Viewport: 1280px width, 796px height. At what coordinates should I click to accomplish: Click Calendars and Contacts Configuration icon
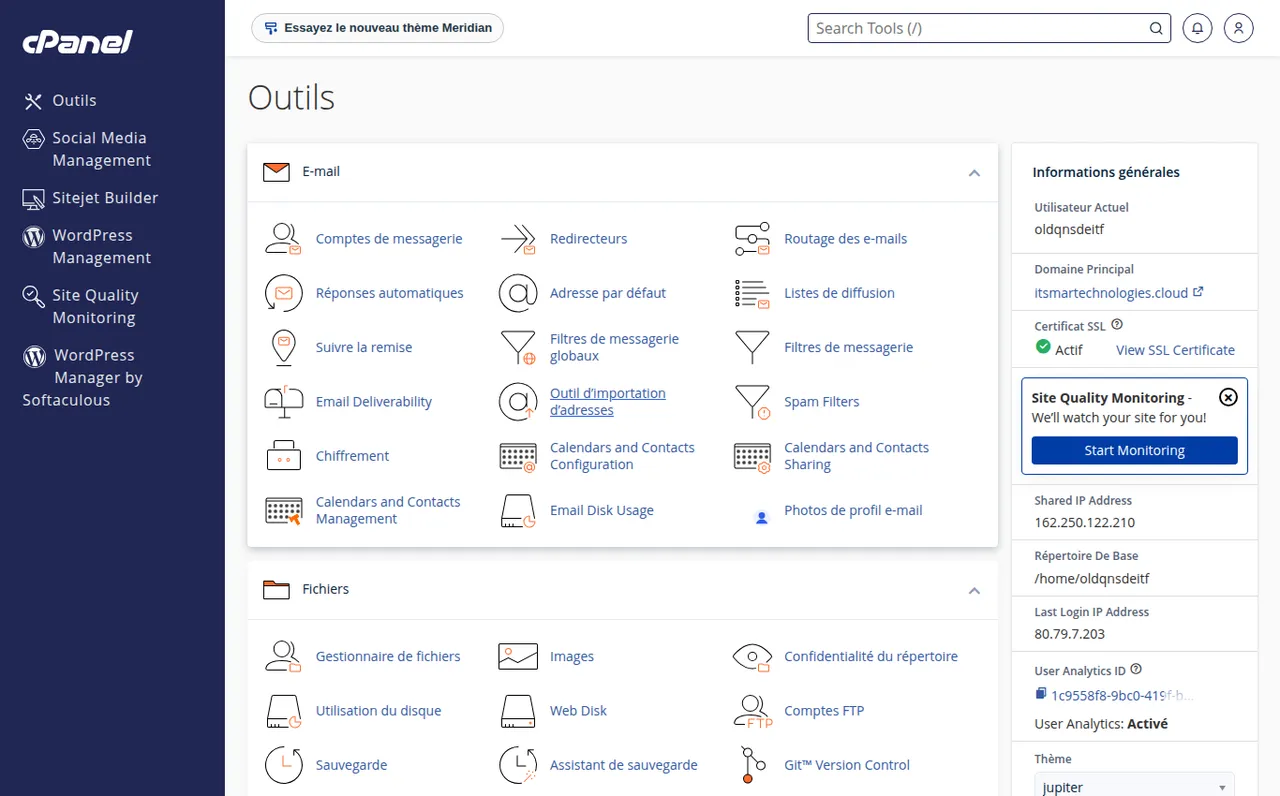tap(518, 456)
